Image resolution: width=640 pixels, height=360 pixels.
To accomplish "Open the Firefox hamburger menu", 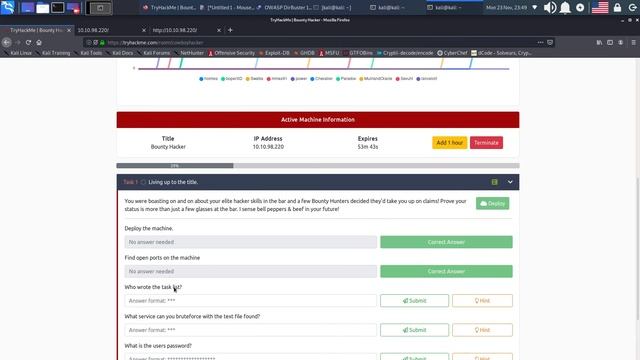I will (633, 42).
